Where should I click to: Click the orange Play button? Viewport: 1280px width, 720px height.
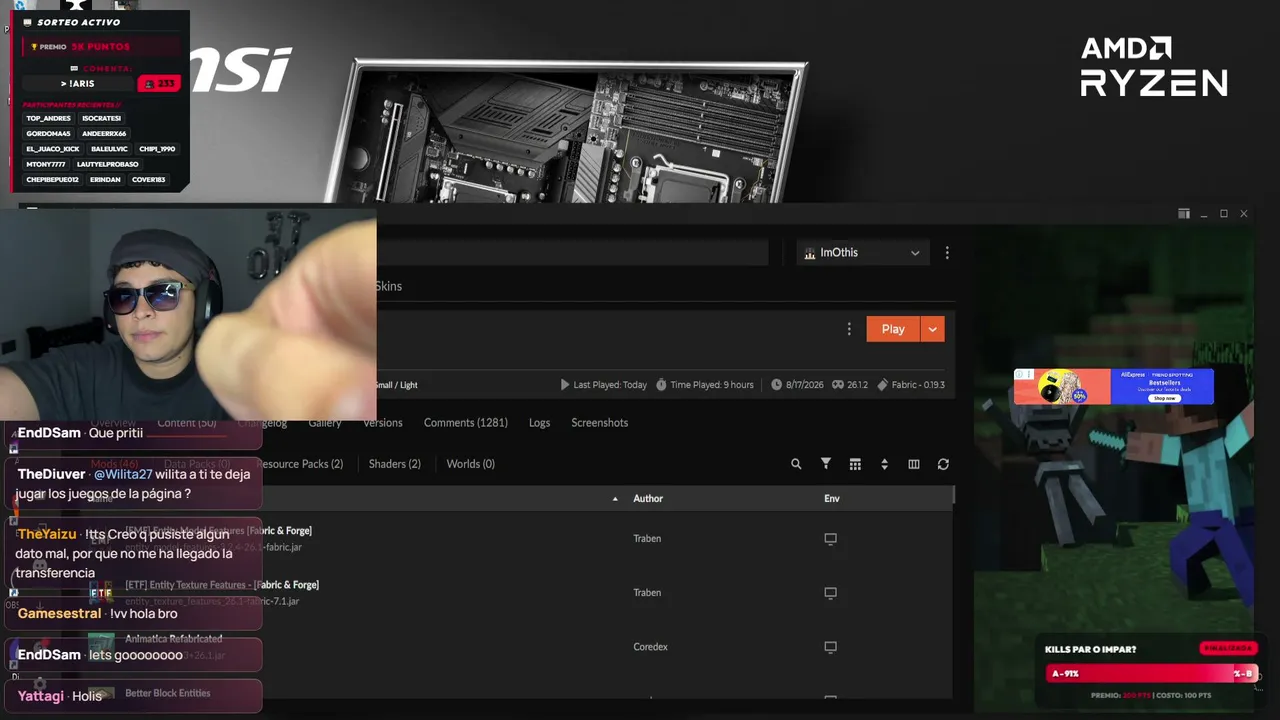(x=893, y=329)
